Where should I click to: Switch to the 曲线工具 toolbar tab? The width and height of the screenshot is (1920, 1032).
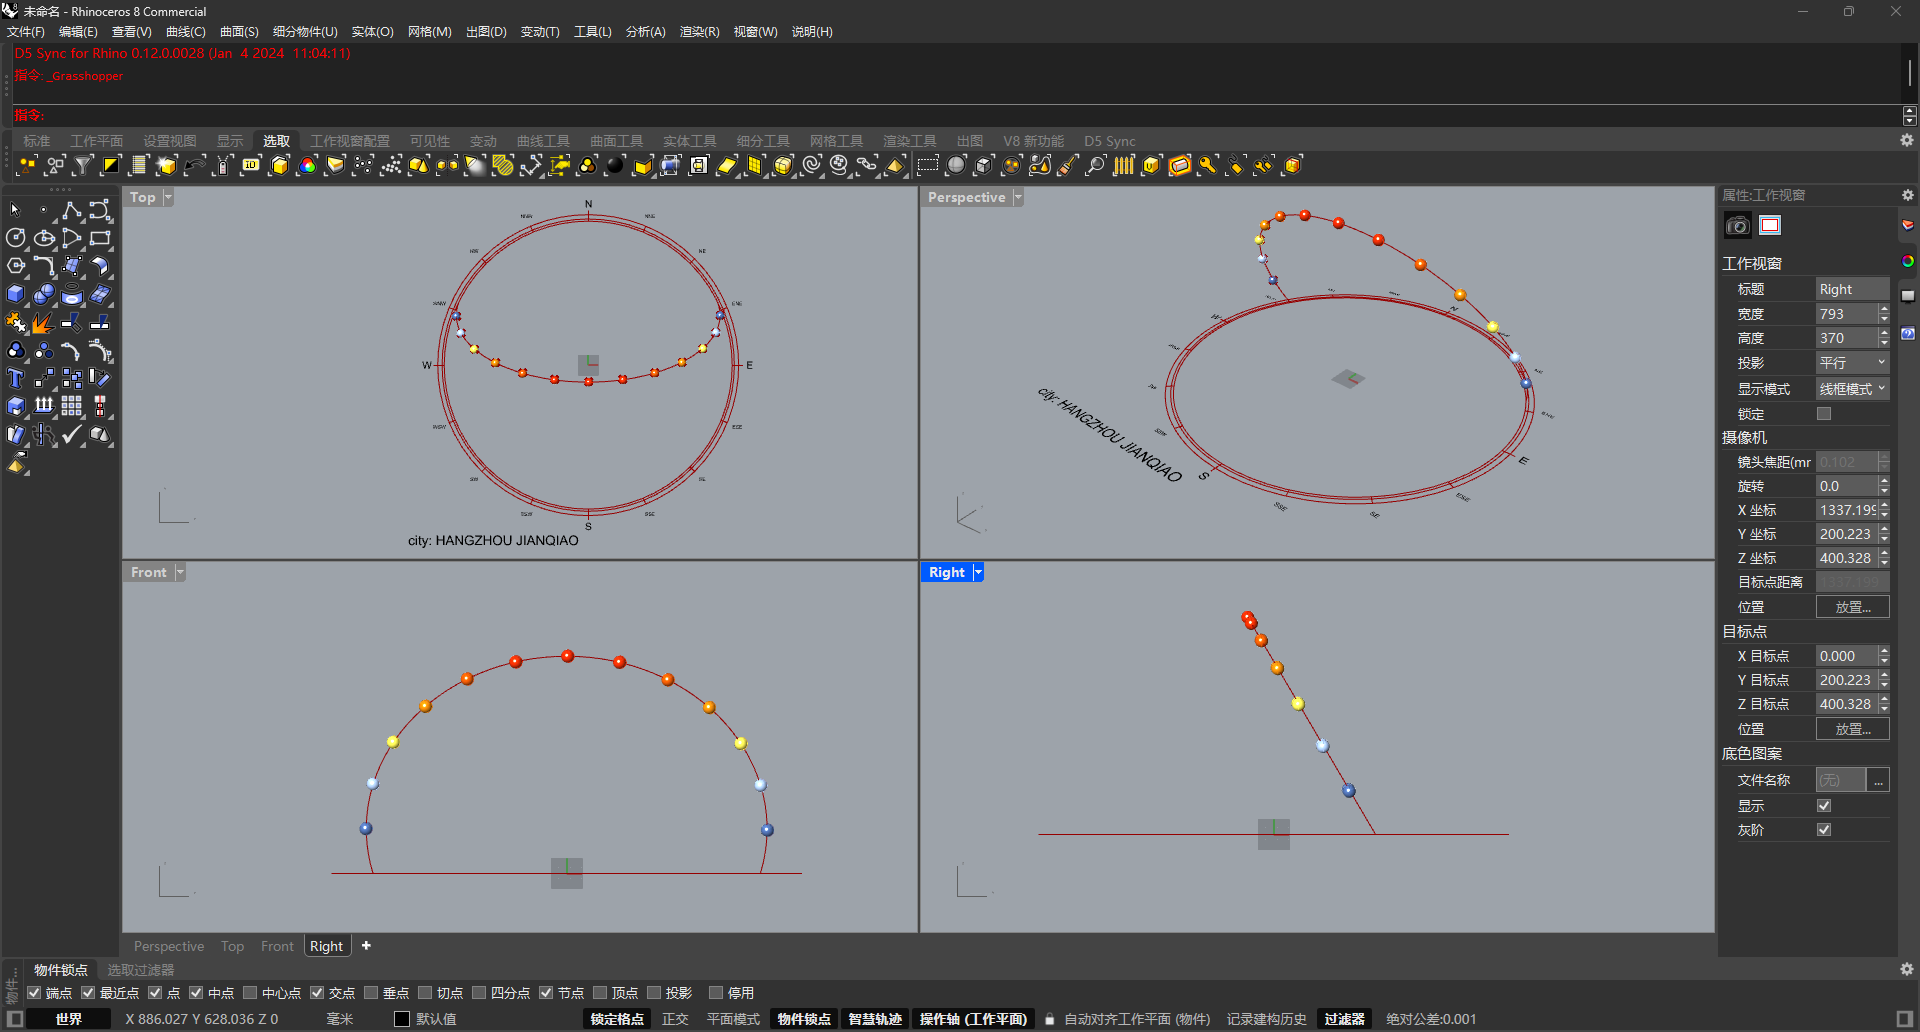point(543,141)
